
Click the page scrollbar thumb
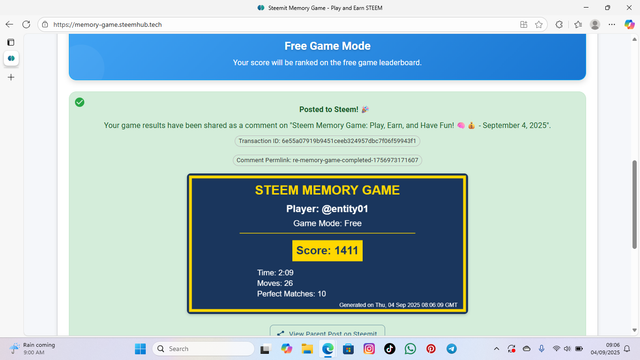coord(634,204)
